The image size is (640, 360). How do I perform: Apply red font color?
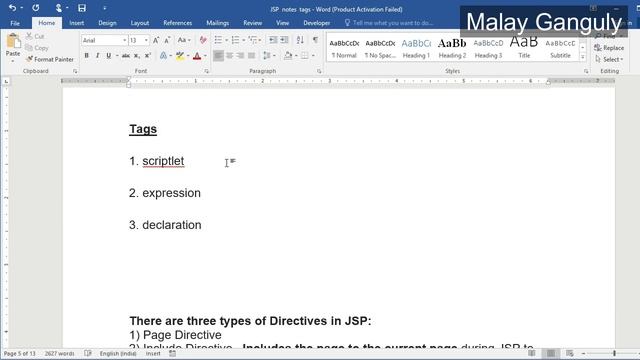point(197,56)
